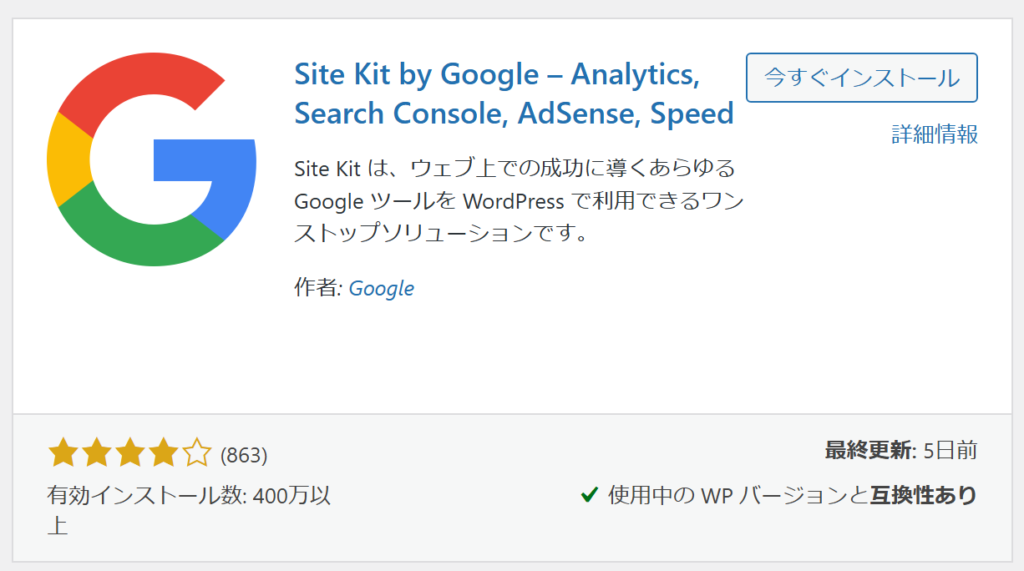The width and height of the screenshot is (1024, 571).
Task: Click the first gold rating star
Action: [64, 455]
